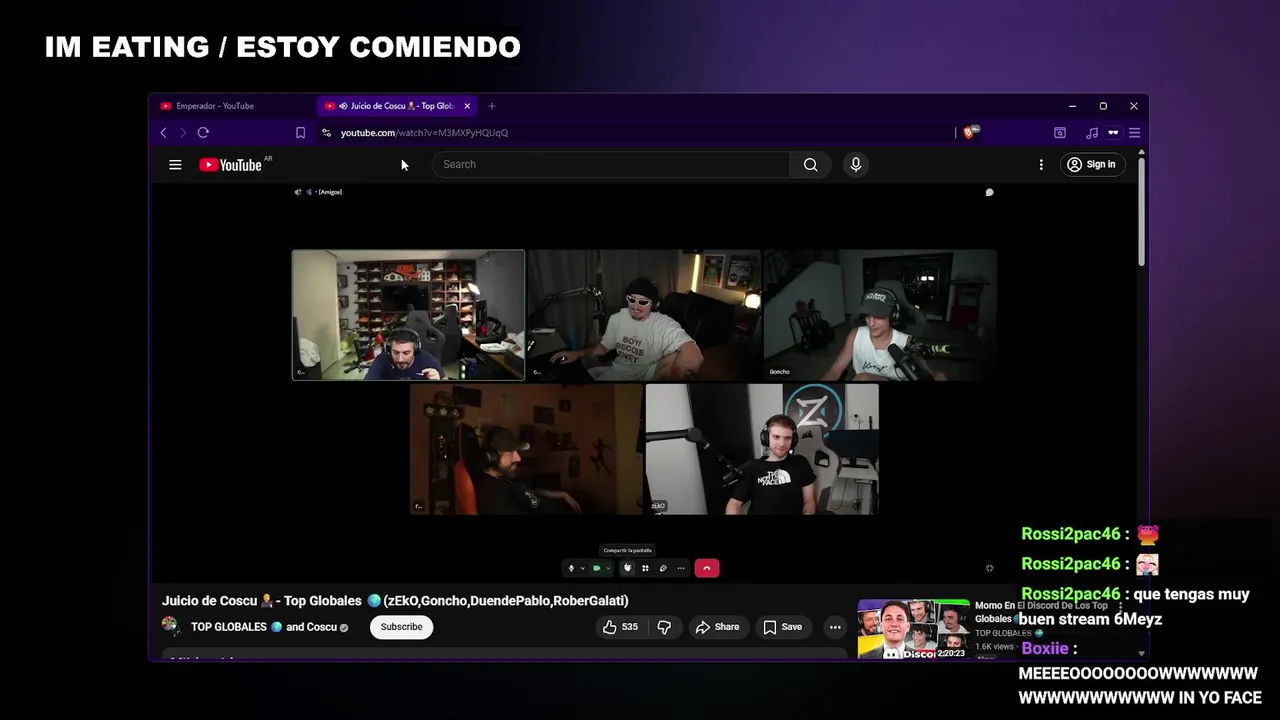The image size is (1280, 720).
Task: Click in the YouTube Search field
Action: pyautogui.click(x=610, y=164)
